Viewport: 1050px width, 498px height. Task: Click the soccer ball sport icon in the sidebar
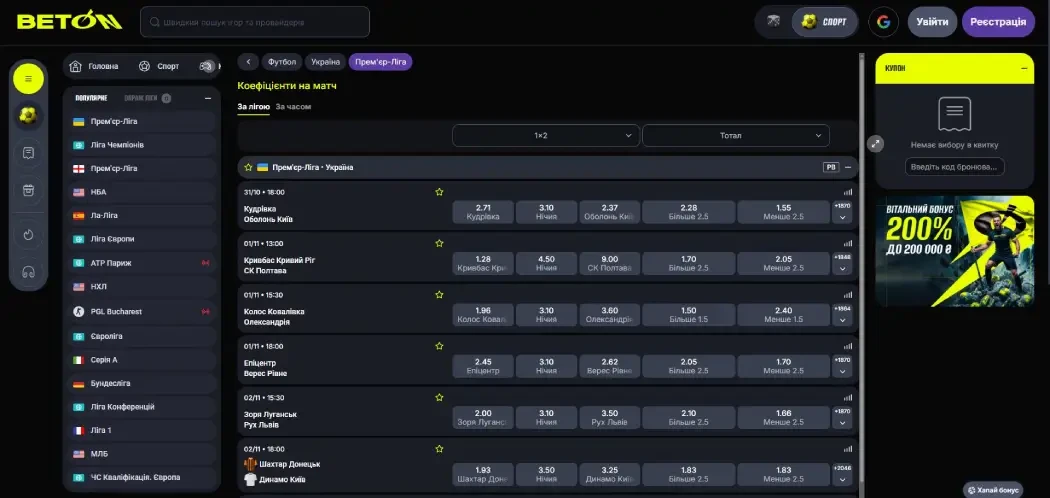coord(29,115)
